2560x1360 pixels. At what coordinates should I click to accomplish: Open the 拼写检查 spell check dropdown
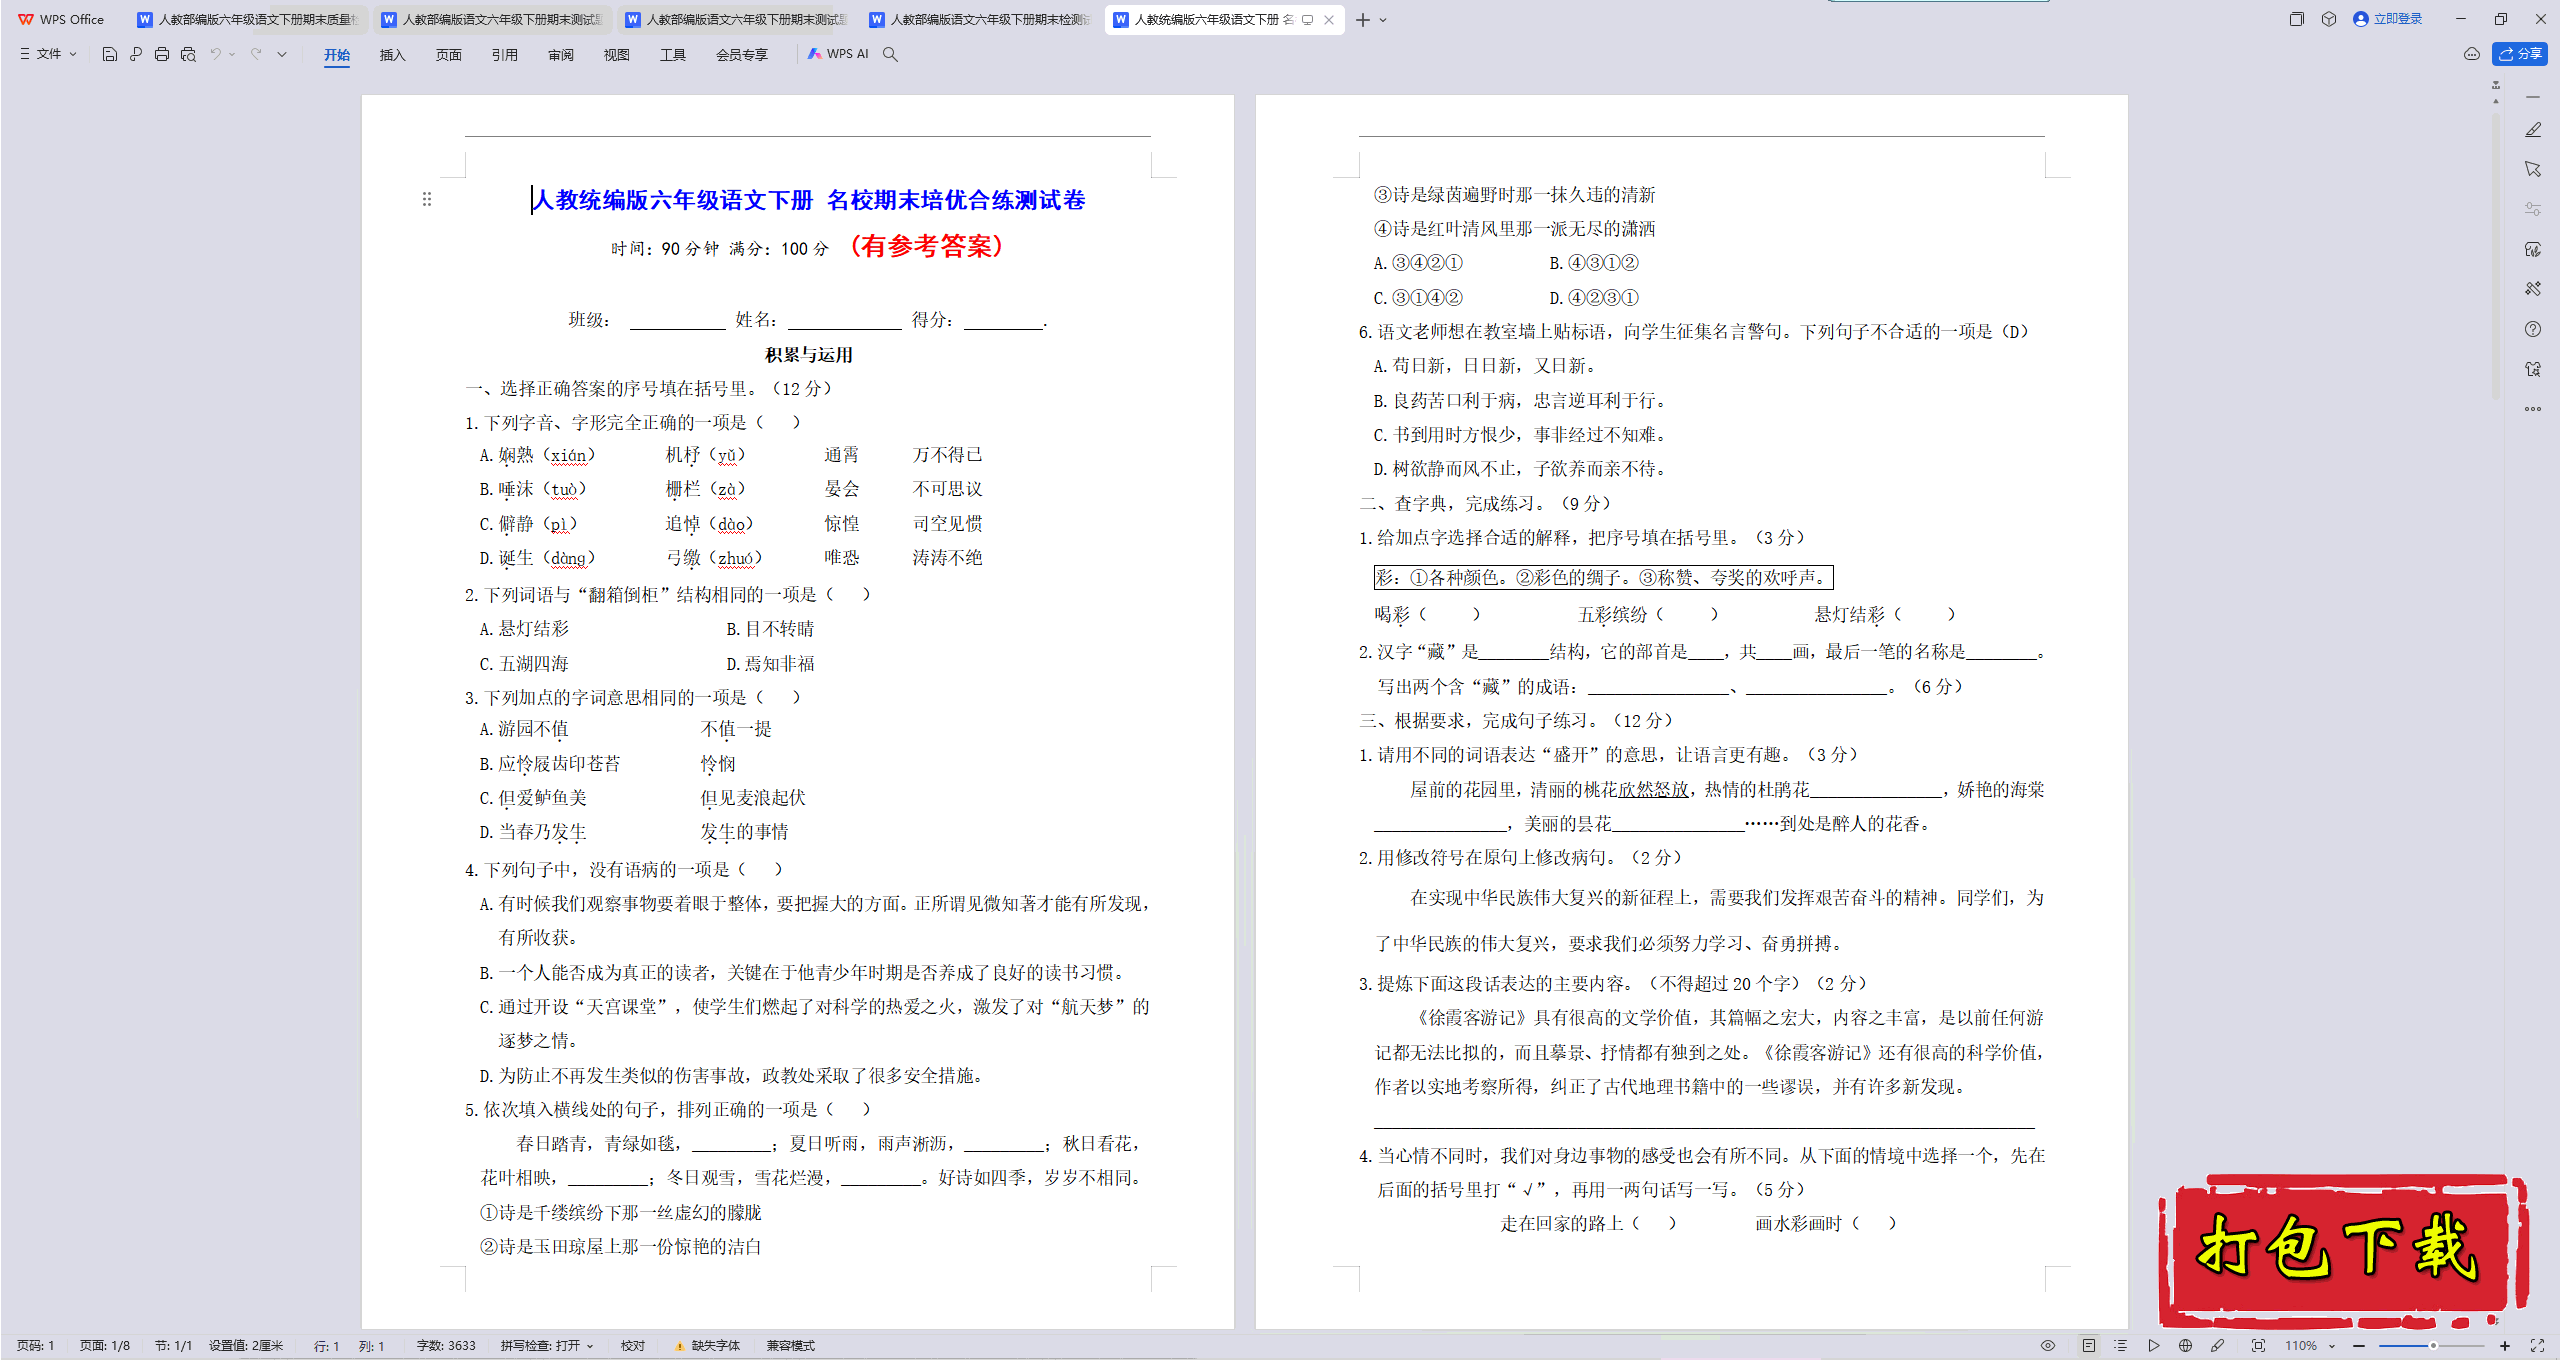click(x=548, y=1346)
